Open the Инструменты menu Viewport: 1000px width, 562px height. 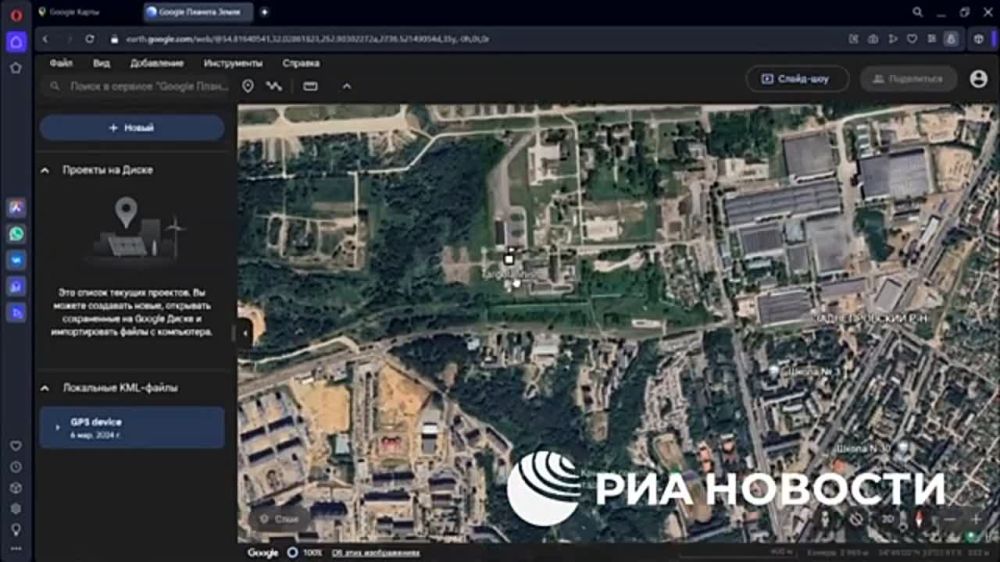(x=232, y=63)
